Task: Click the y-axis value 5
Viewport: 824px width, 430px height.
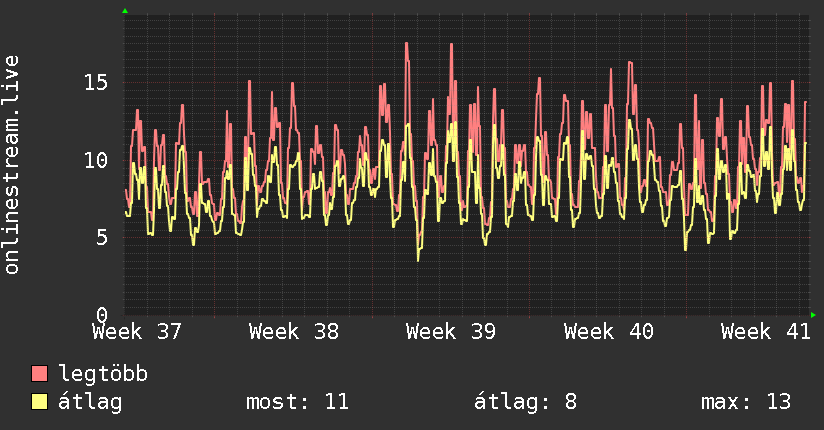Action: tap(102, 238)
